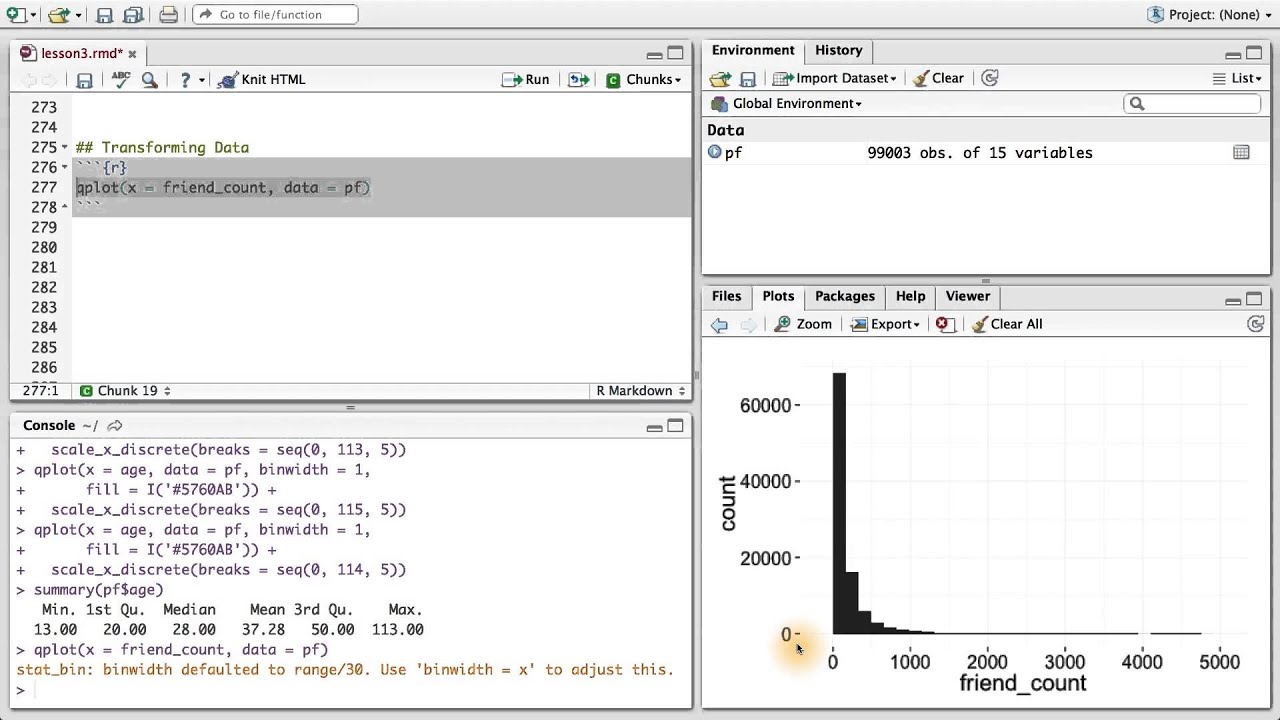This screenshot has width=1280, height=720.
Task: Close the lesson3.rmd tab
Action: click(x=132, y=54)
